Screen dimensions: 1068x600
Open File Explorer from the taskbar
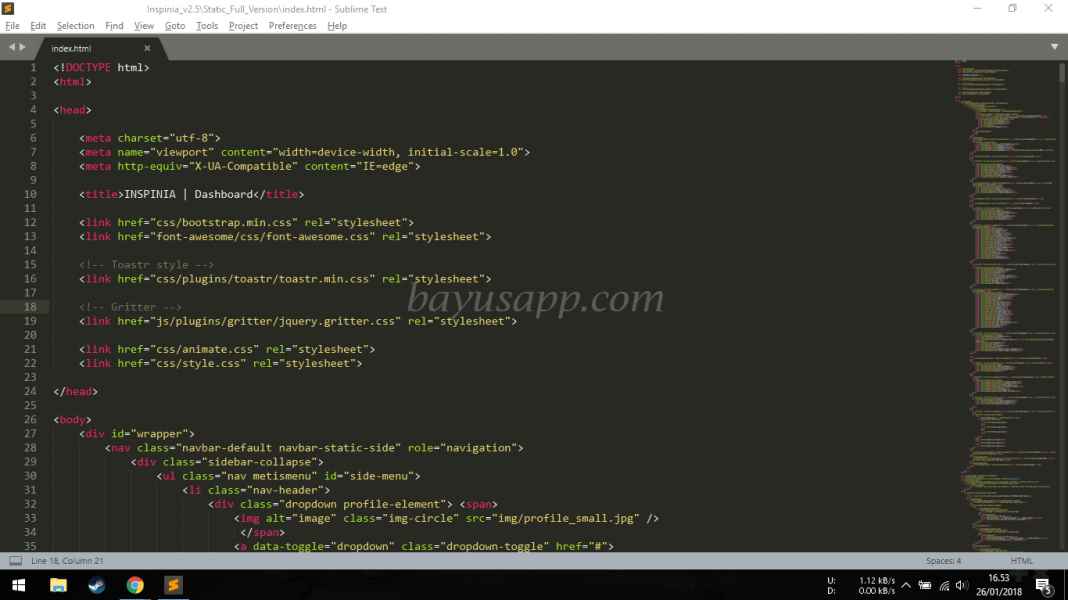point(58,585)
